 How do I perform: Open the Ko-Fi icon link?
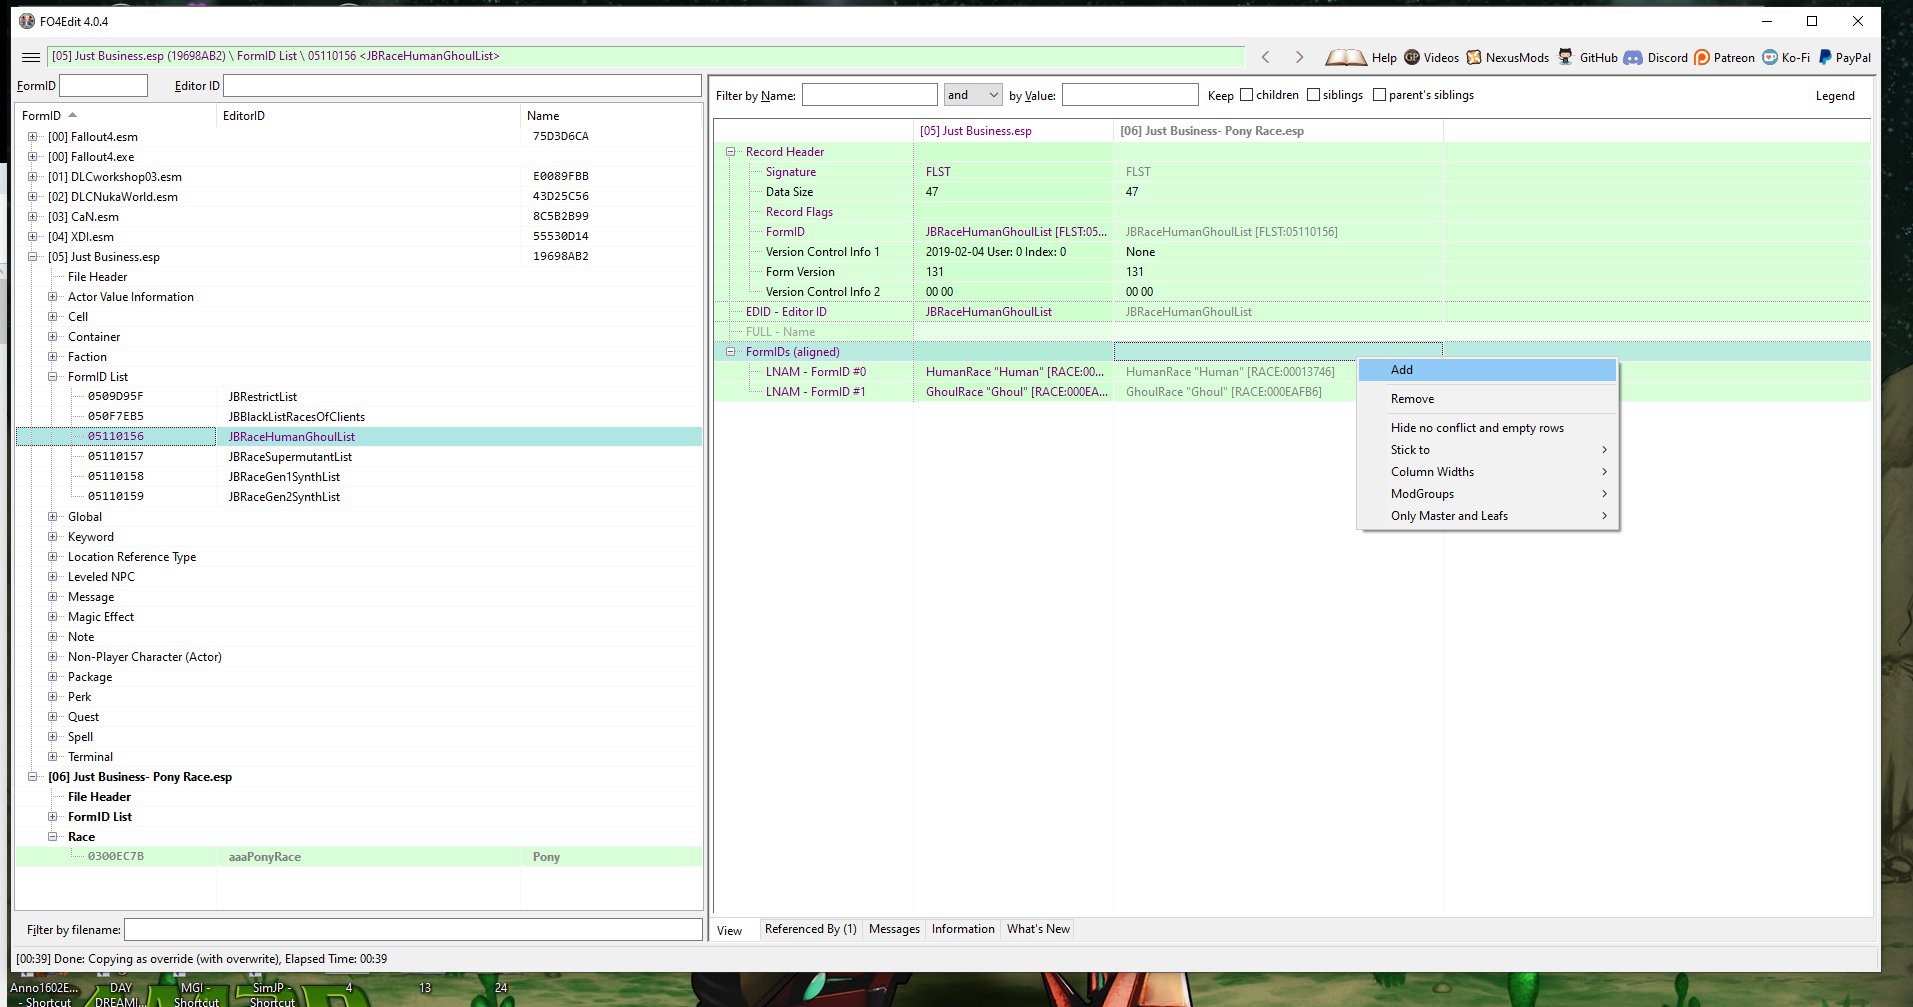coord(1770,57)
